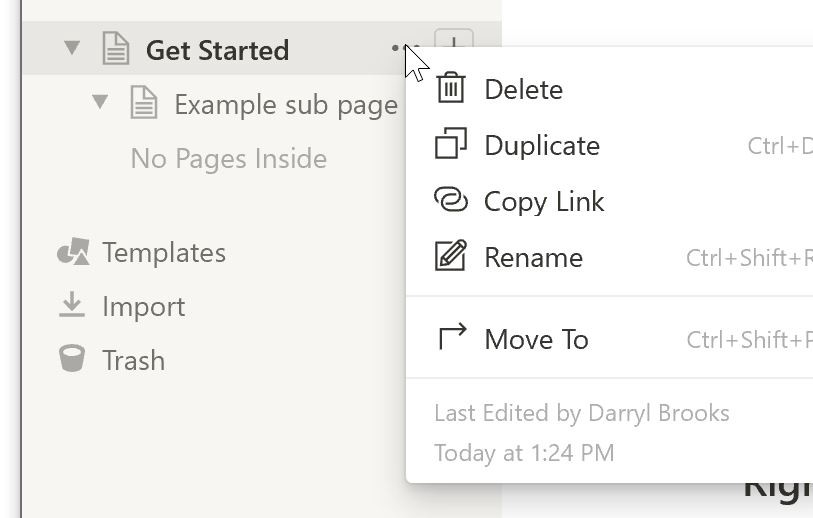This screenshot has width=813, height=518.
Task: Click the trash can icon beside Delete
Action: [x=450, y=87]
